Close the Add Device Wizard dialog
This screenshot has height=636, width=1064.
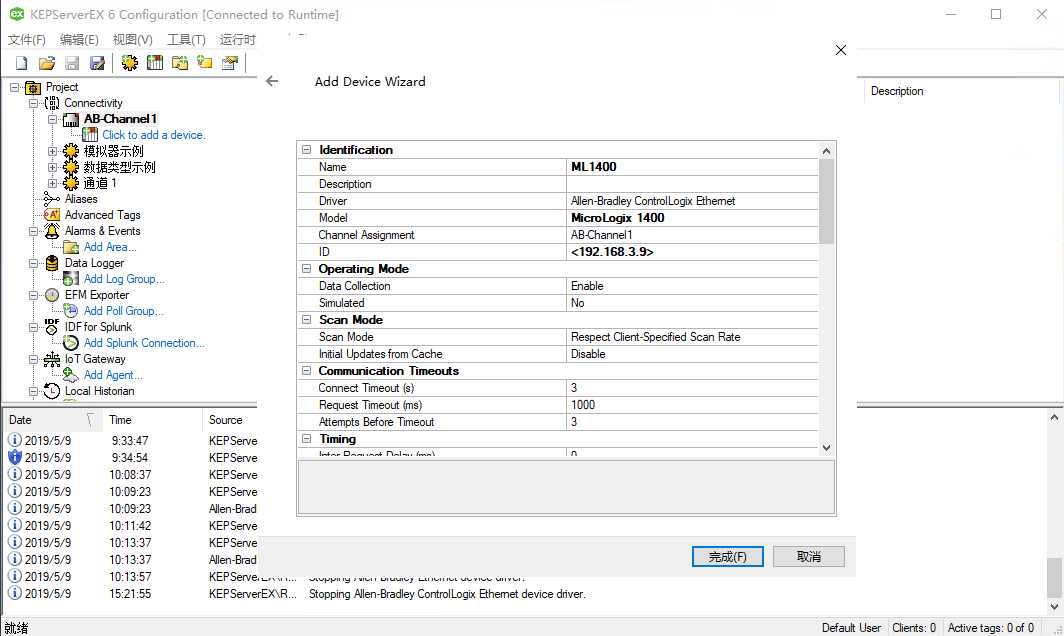(x=841, y=50)
